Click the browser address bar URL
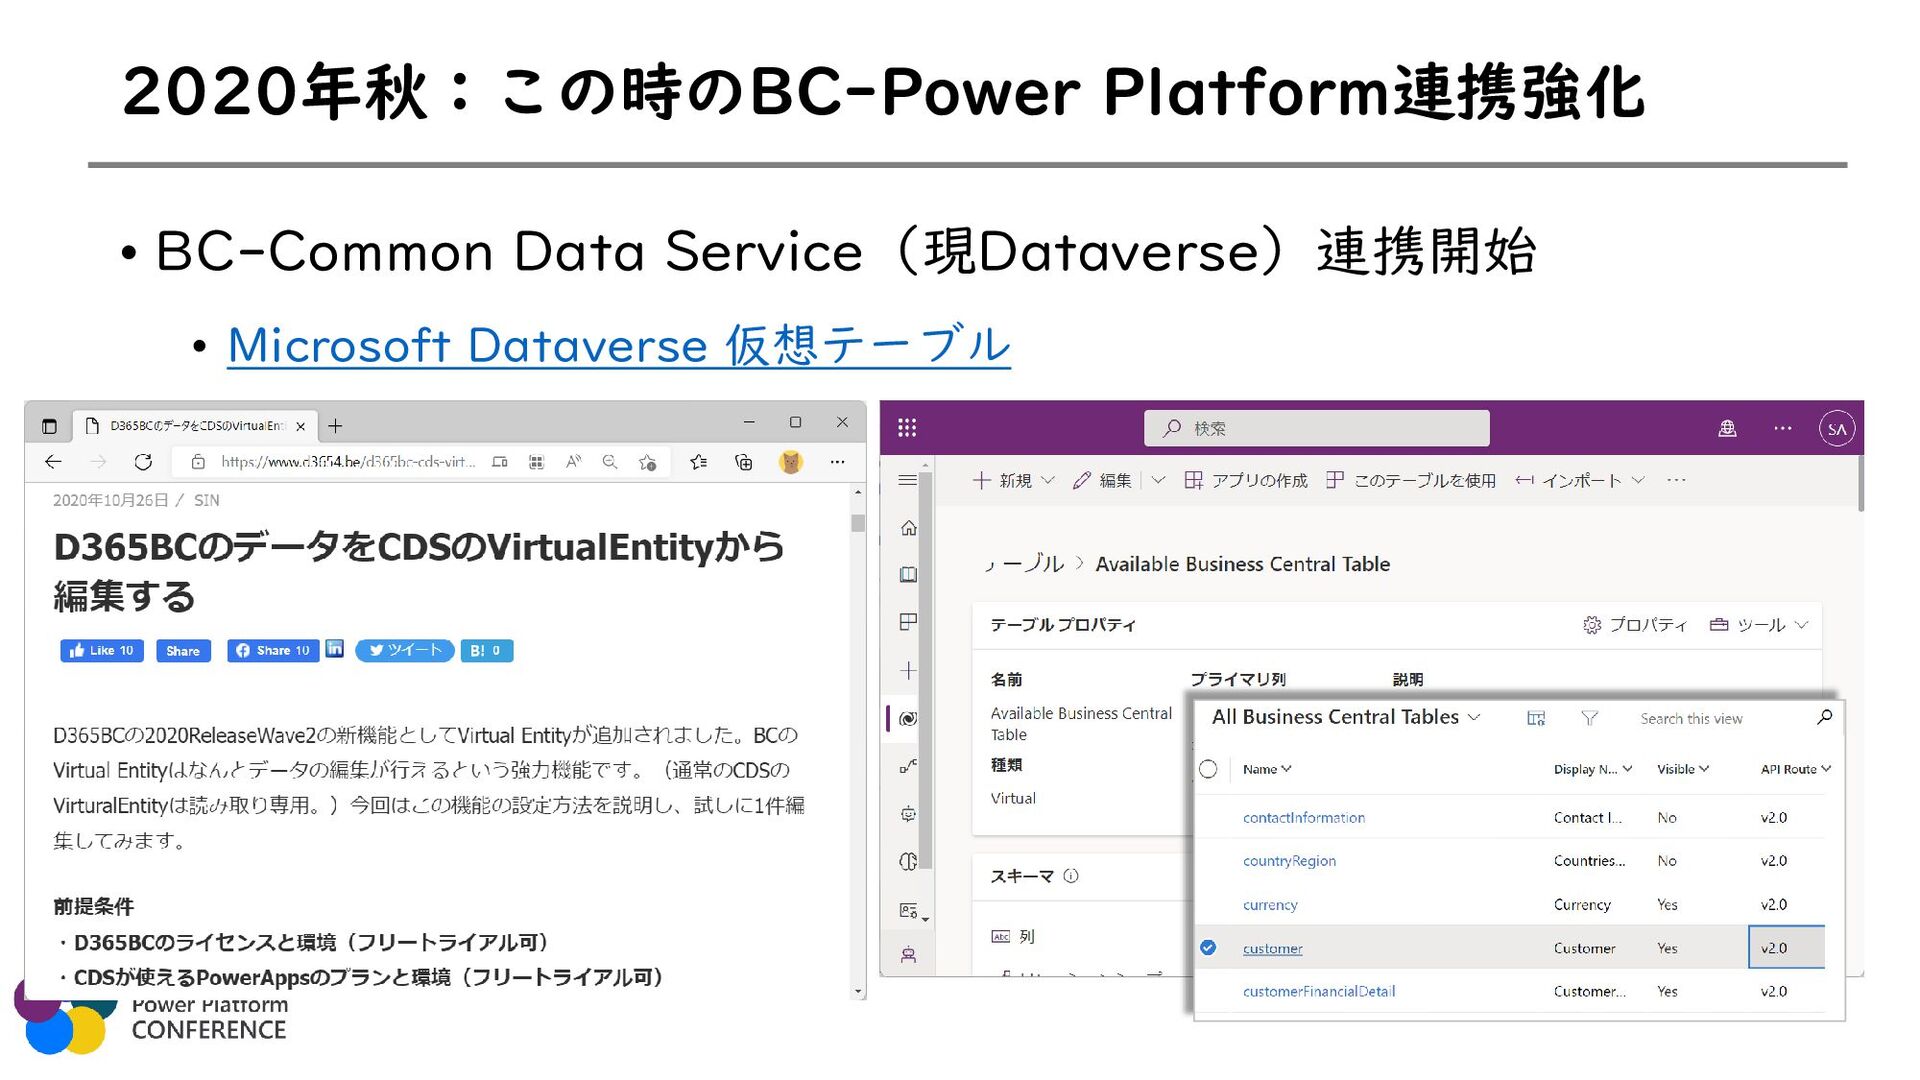1920x1080 pixels. (x=348, y=462)
